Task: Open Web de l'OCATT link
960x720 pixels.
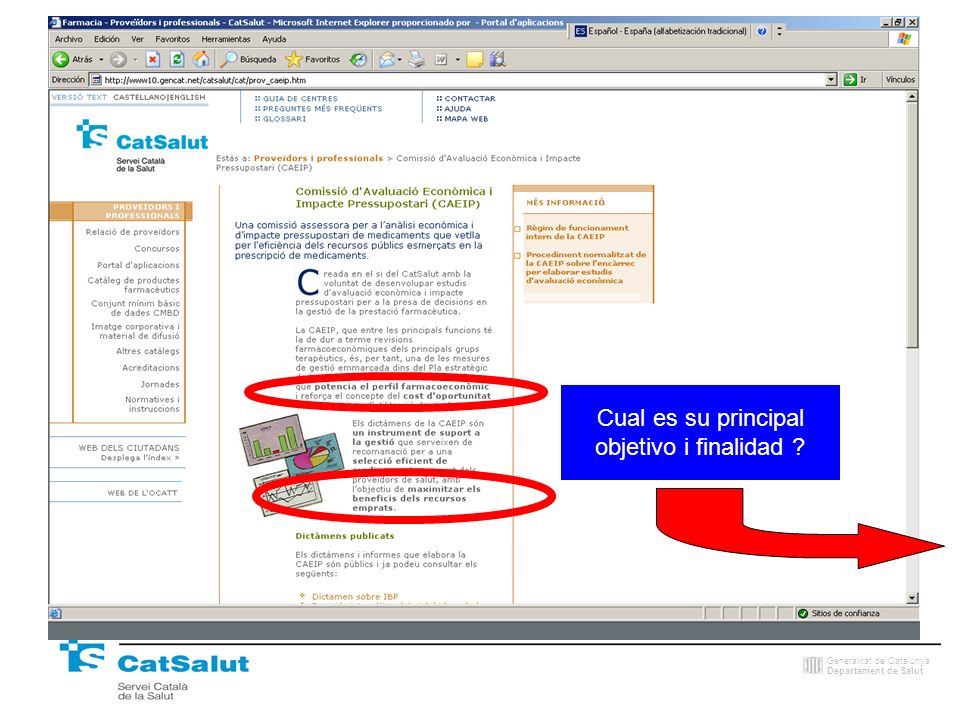Action: coord(143,493)
